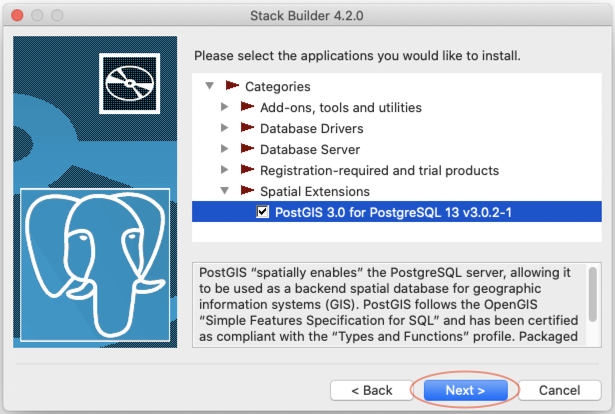This screenshot has width=615, height=414.
Task: Click the PostgreSQL elephant logo
Action: click(x=95, y=265)
